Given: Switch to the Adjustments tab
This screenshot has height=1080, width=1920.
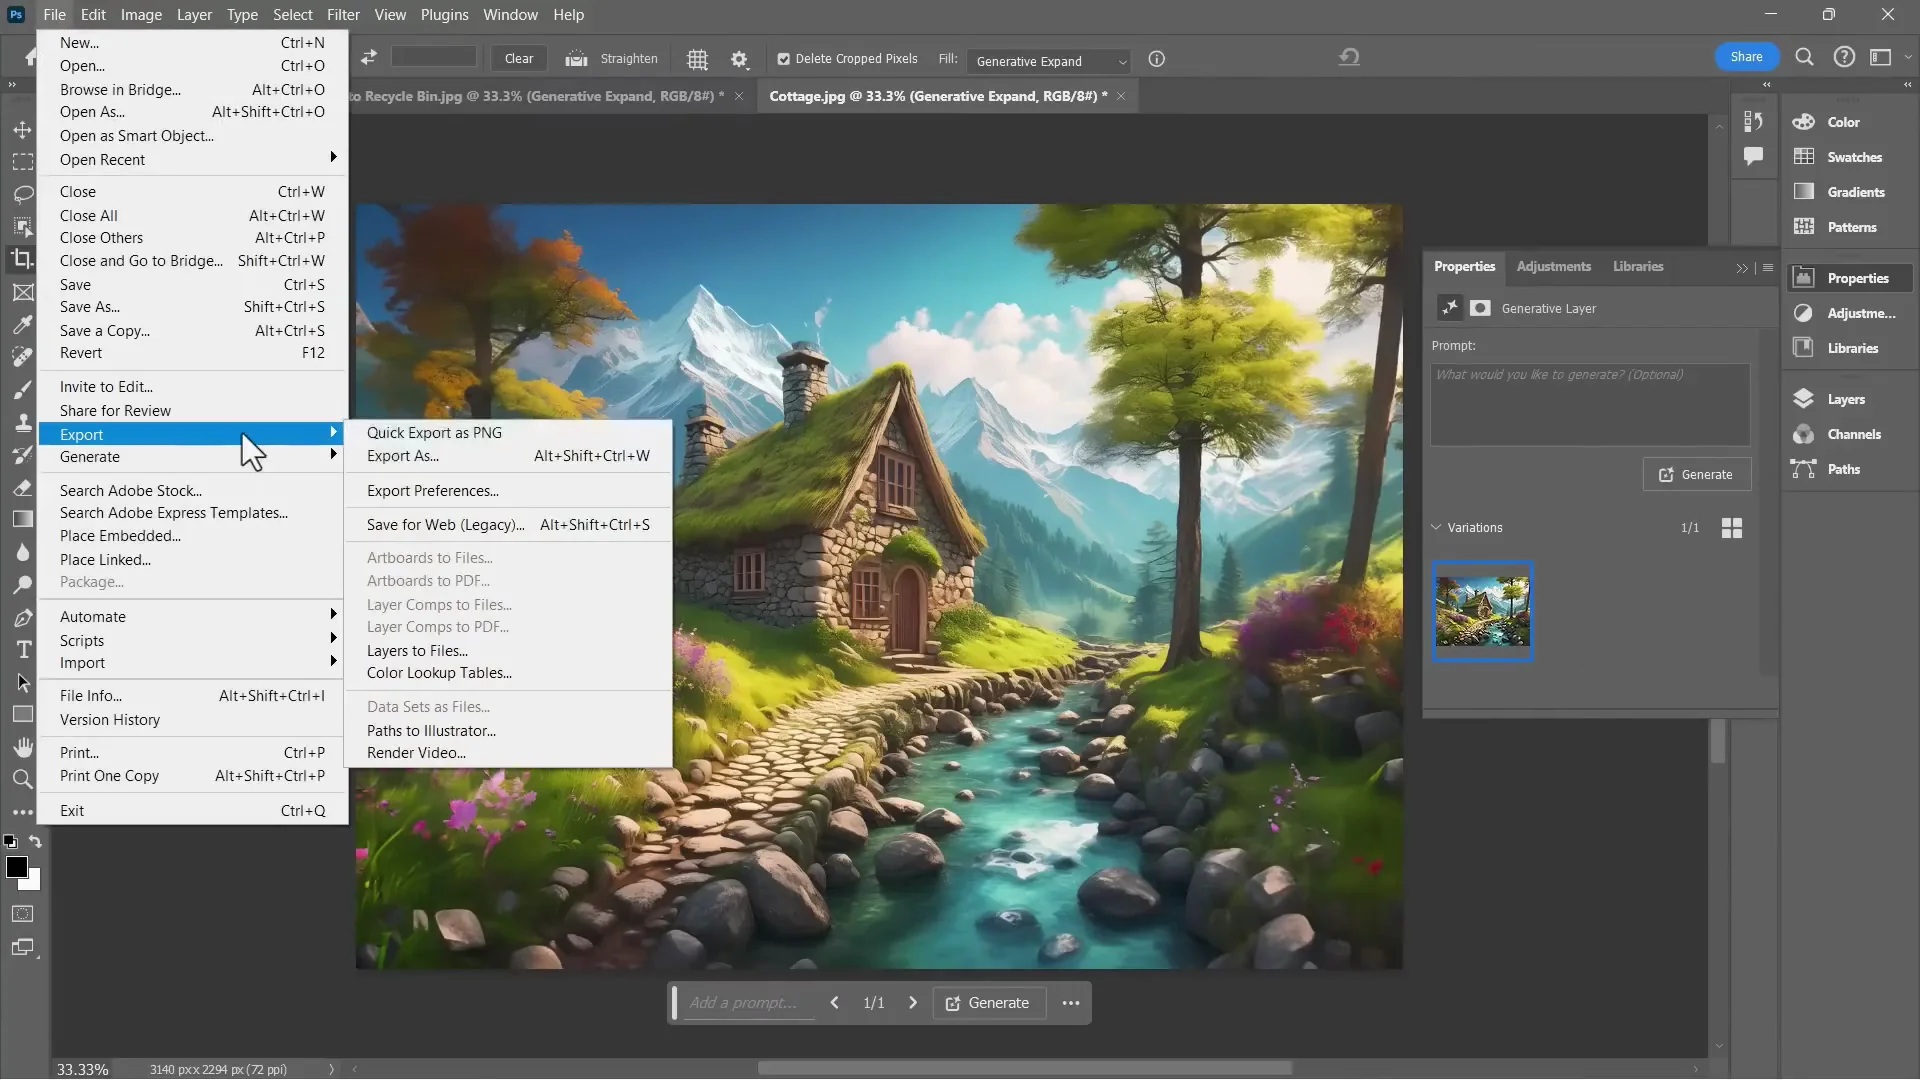Looking at the screenshot, I should [1552, 266].
